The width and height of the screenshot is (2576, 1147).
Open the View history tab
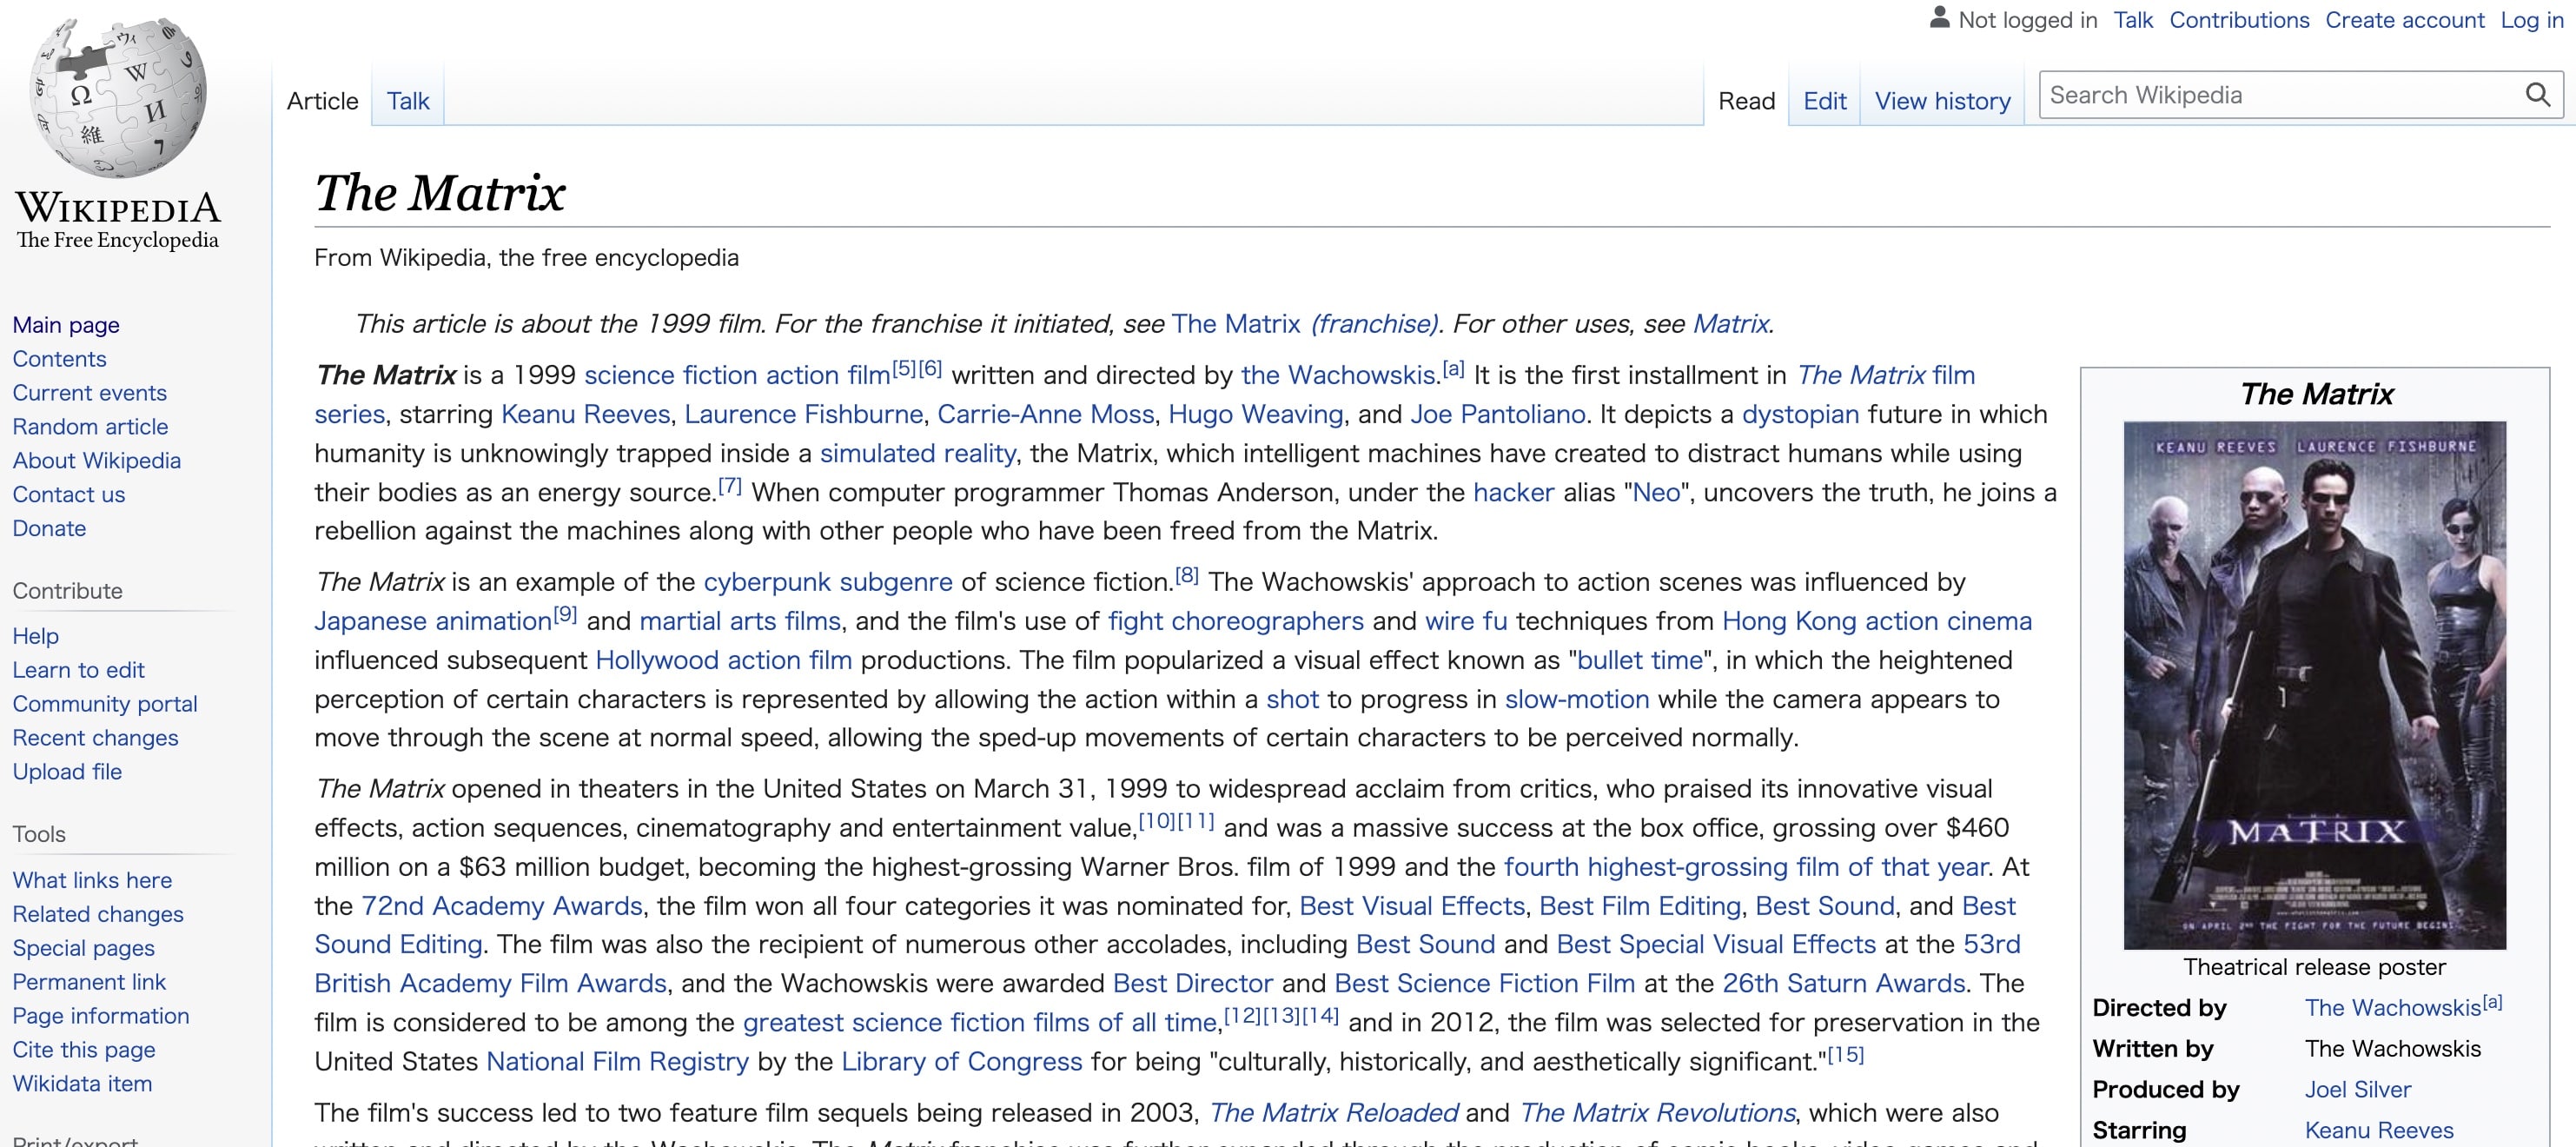click(1942, 101)
